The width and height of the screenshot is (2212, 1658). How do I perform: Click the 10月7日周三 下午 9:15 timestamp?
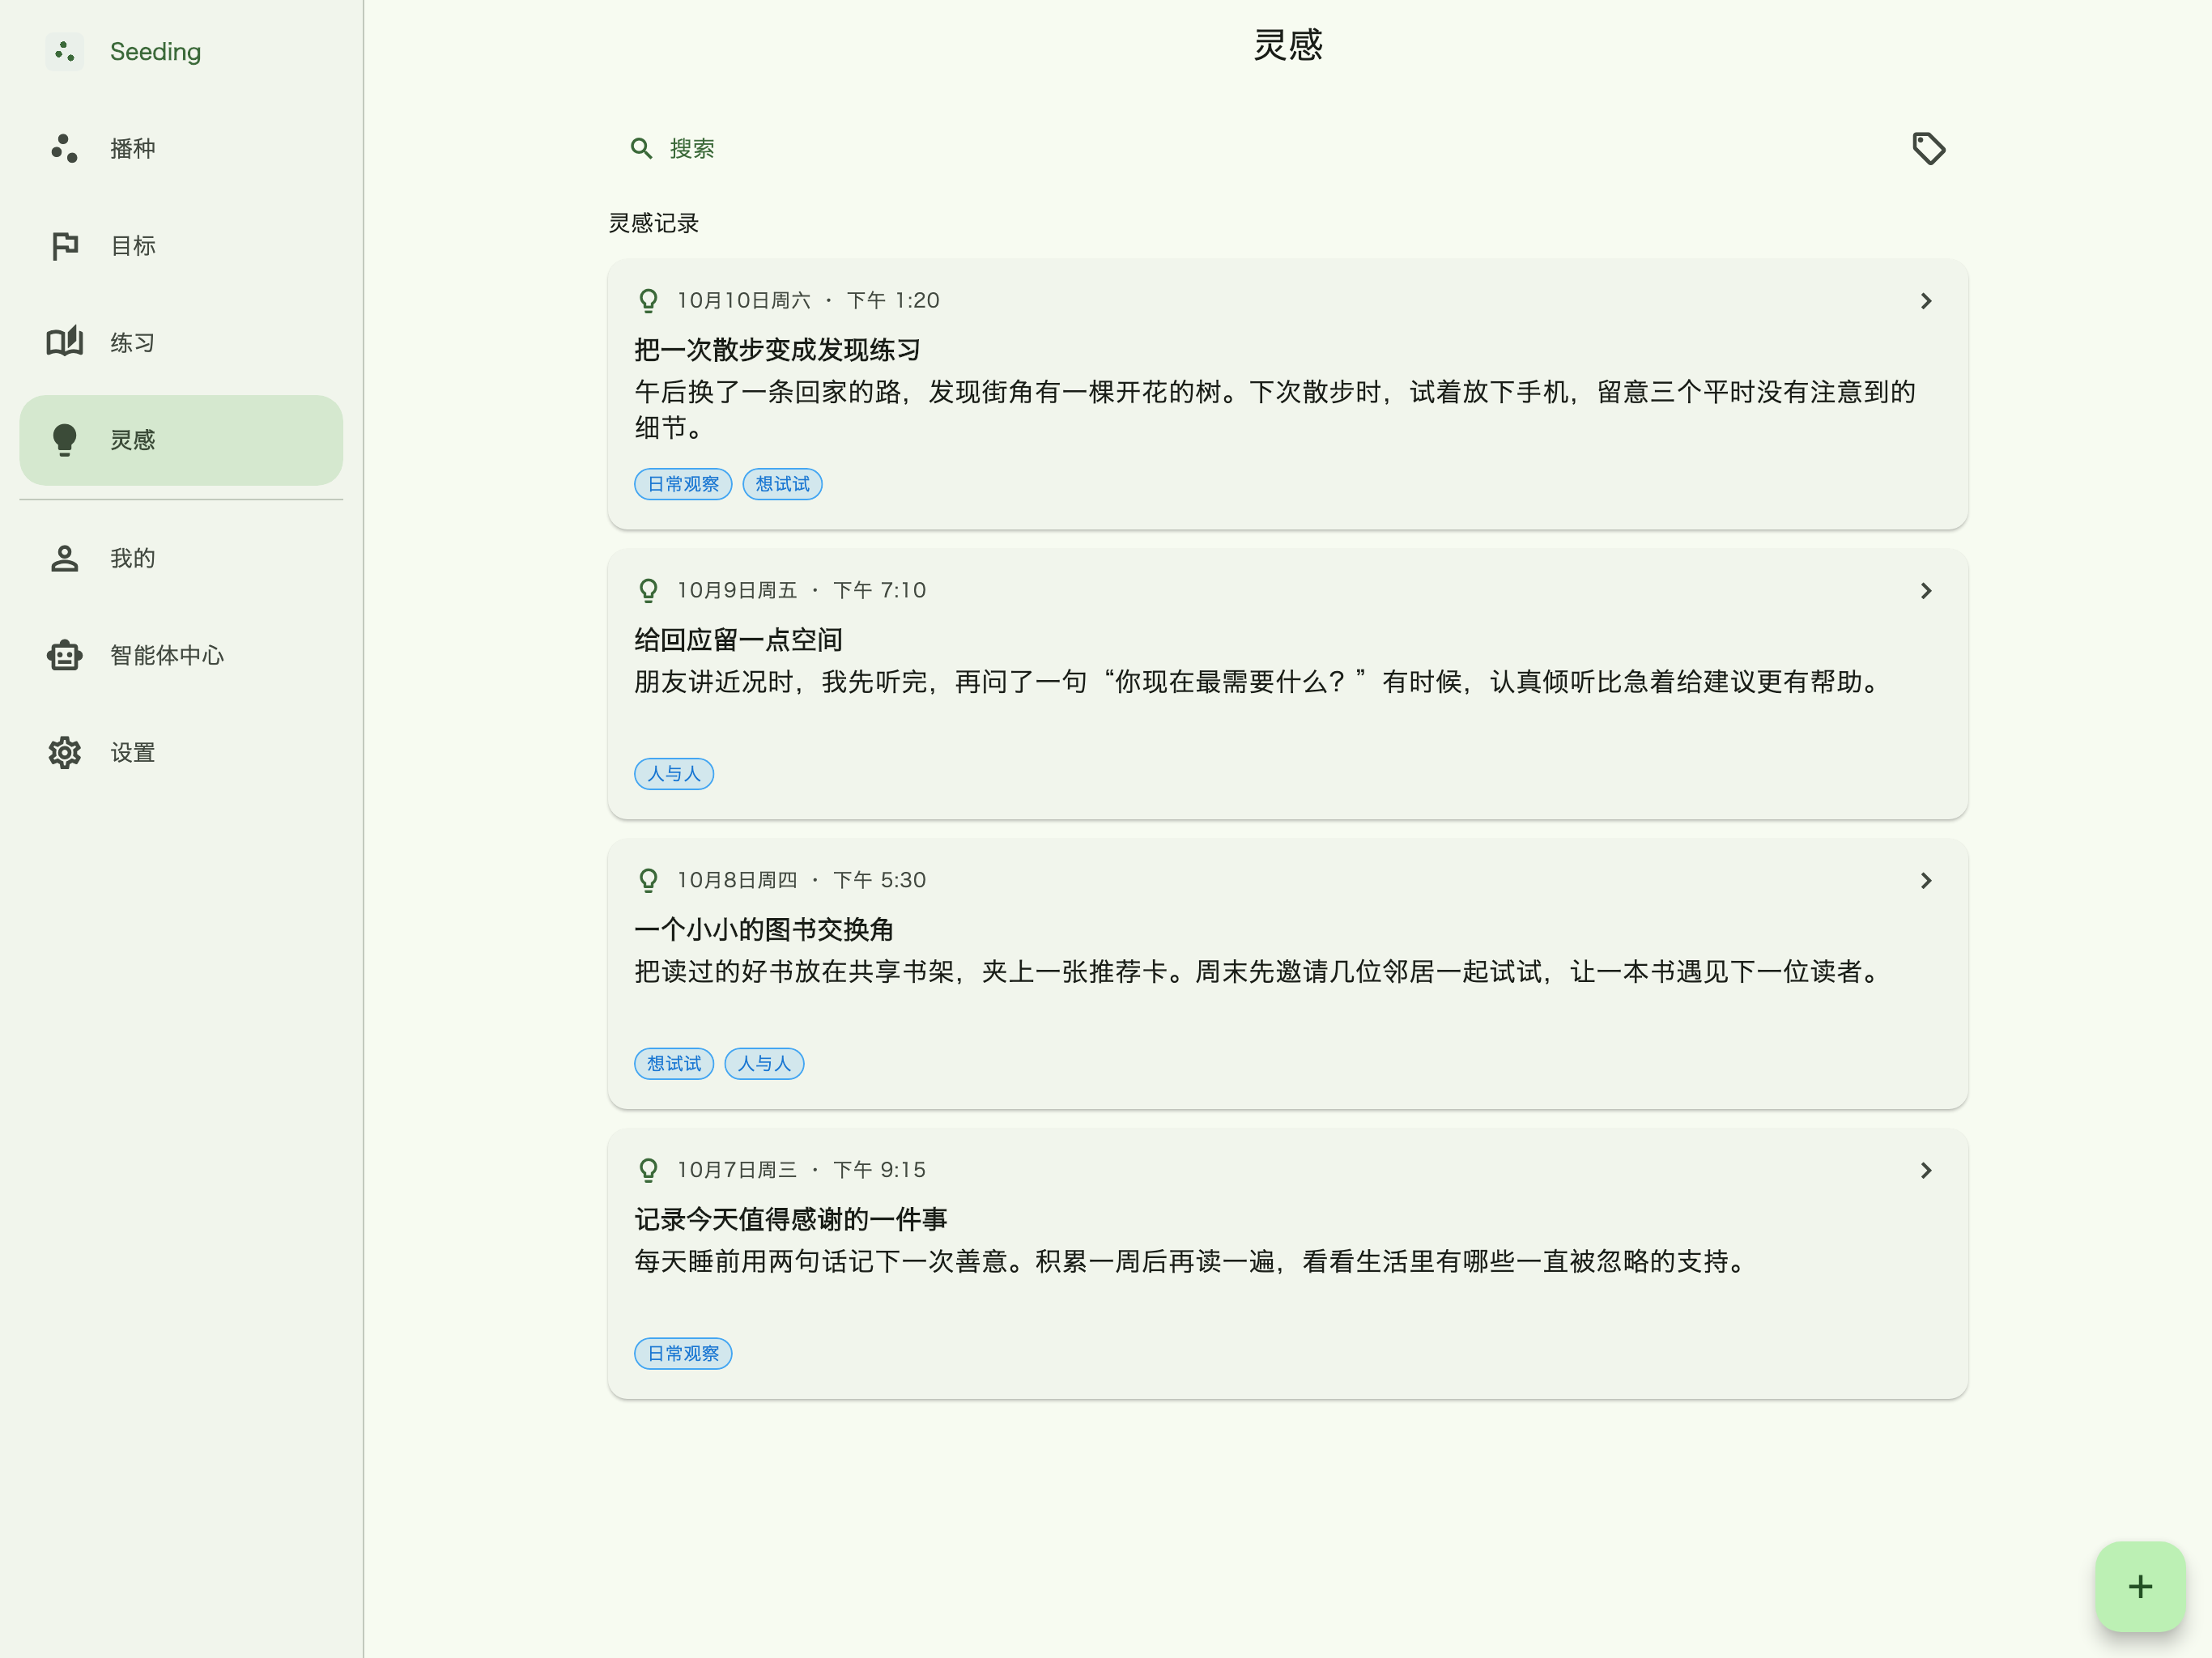[801, 1170]
